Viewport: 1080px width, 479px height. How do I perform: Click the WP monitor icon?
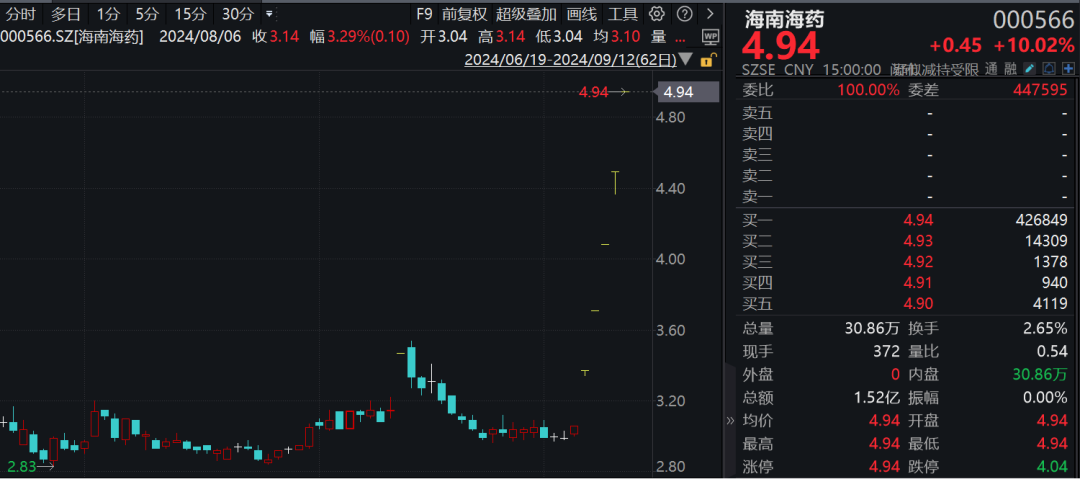(x=709, y=37)
